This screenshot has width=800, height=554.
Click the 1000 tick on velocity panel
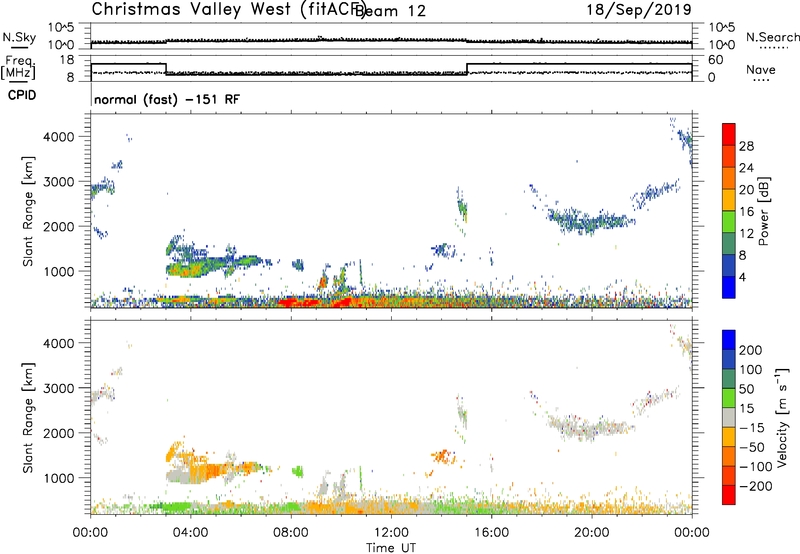58,478
